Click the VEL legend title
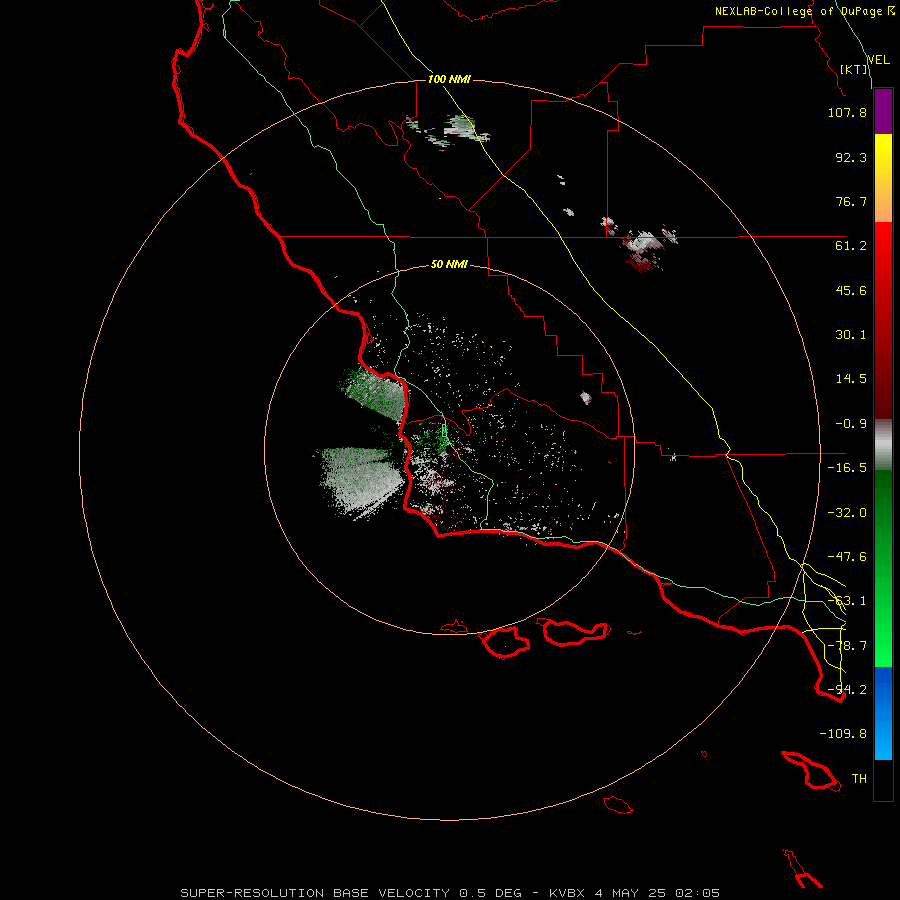 click(878, 59)
